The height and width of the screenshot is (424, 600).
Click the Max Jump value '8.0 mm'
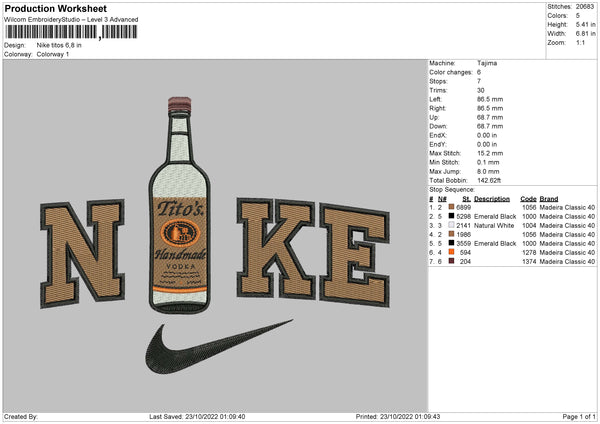[488, 171]
